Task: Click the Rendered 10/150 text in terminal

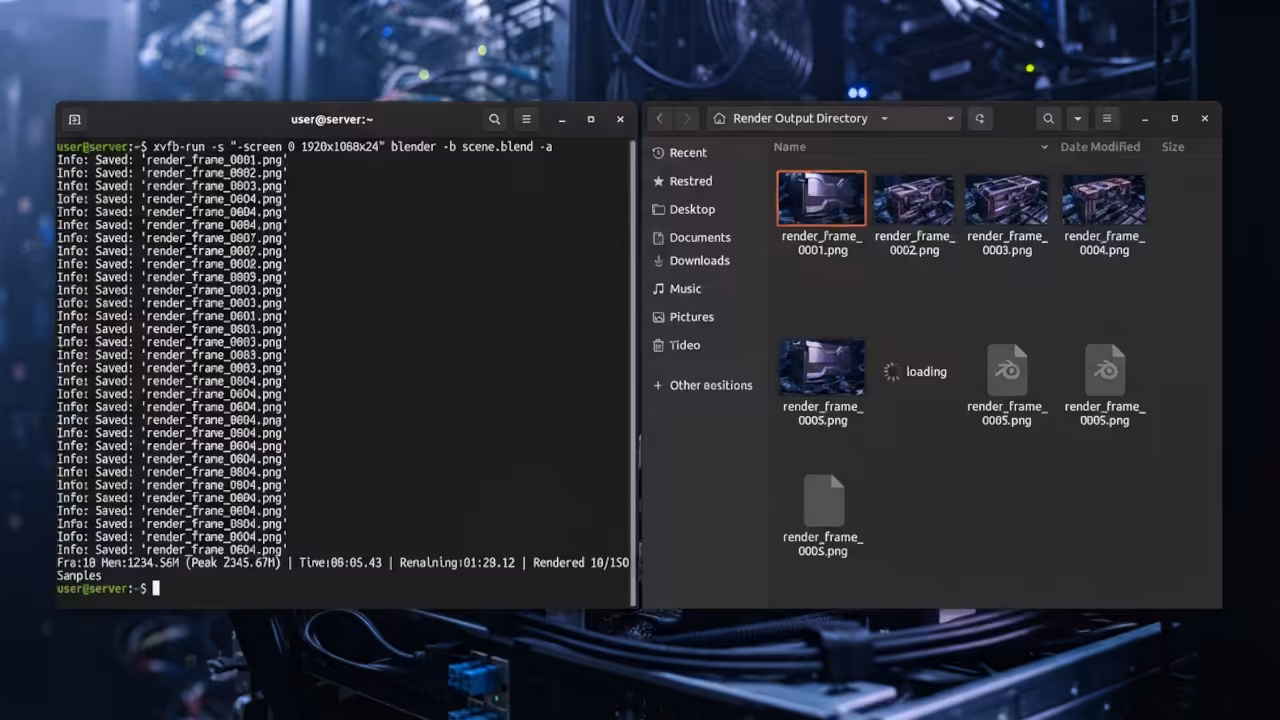Action: click(580, 563)
